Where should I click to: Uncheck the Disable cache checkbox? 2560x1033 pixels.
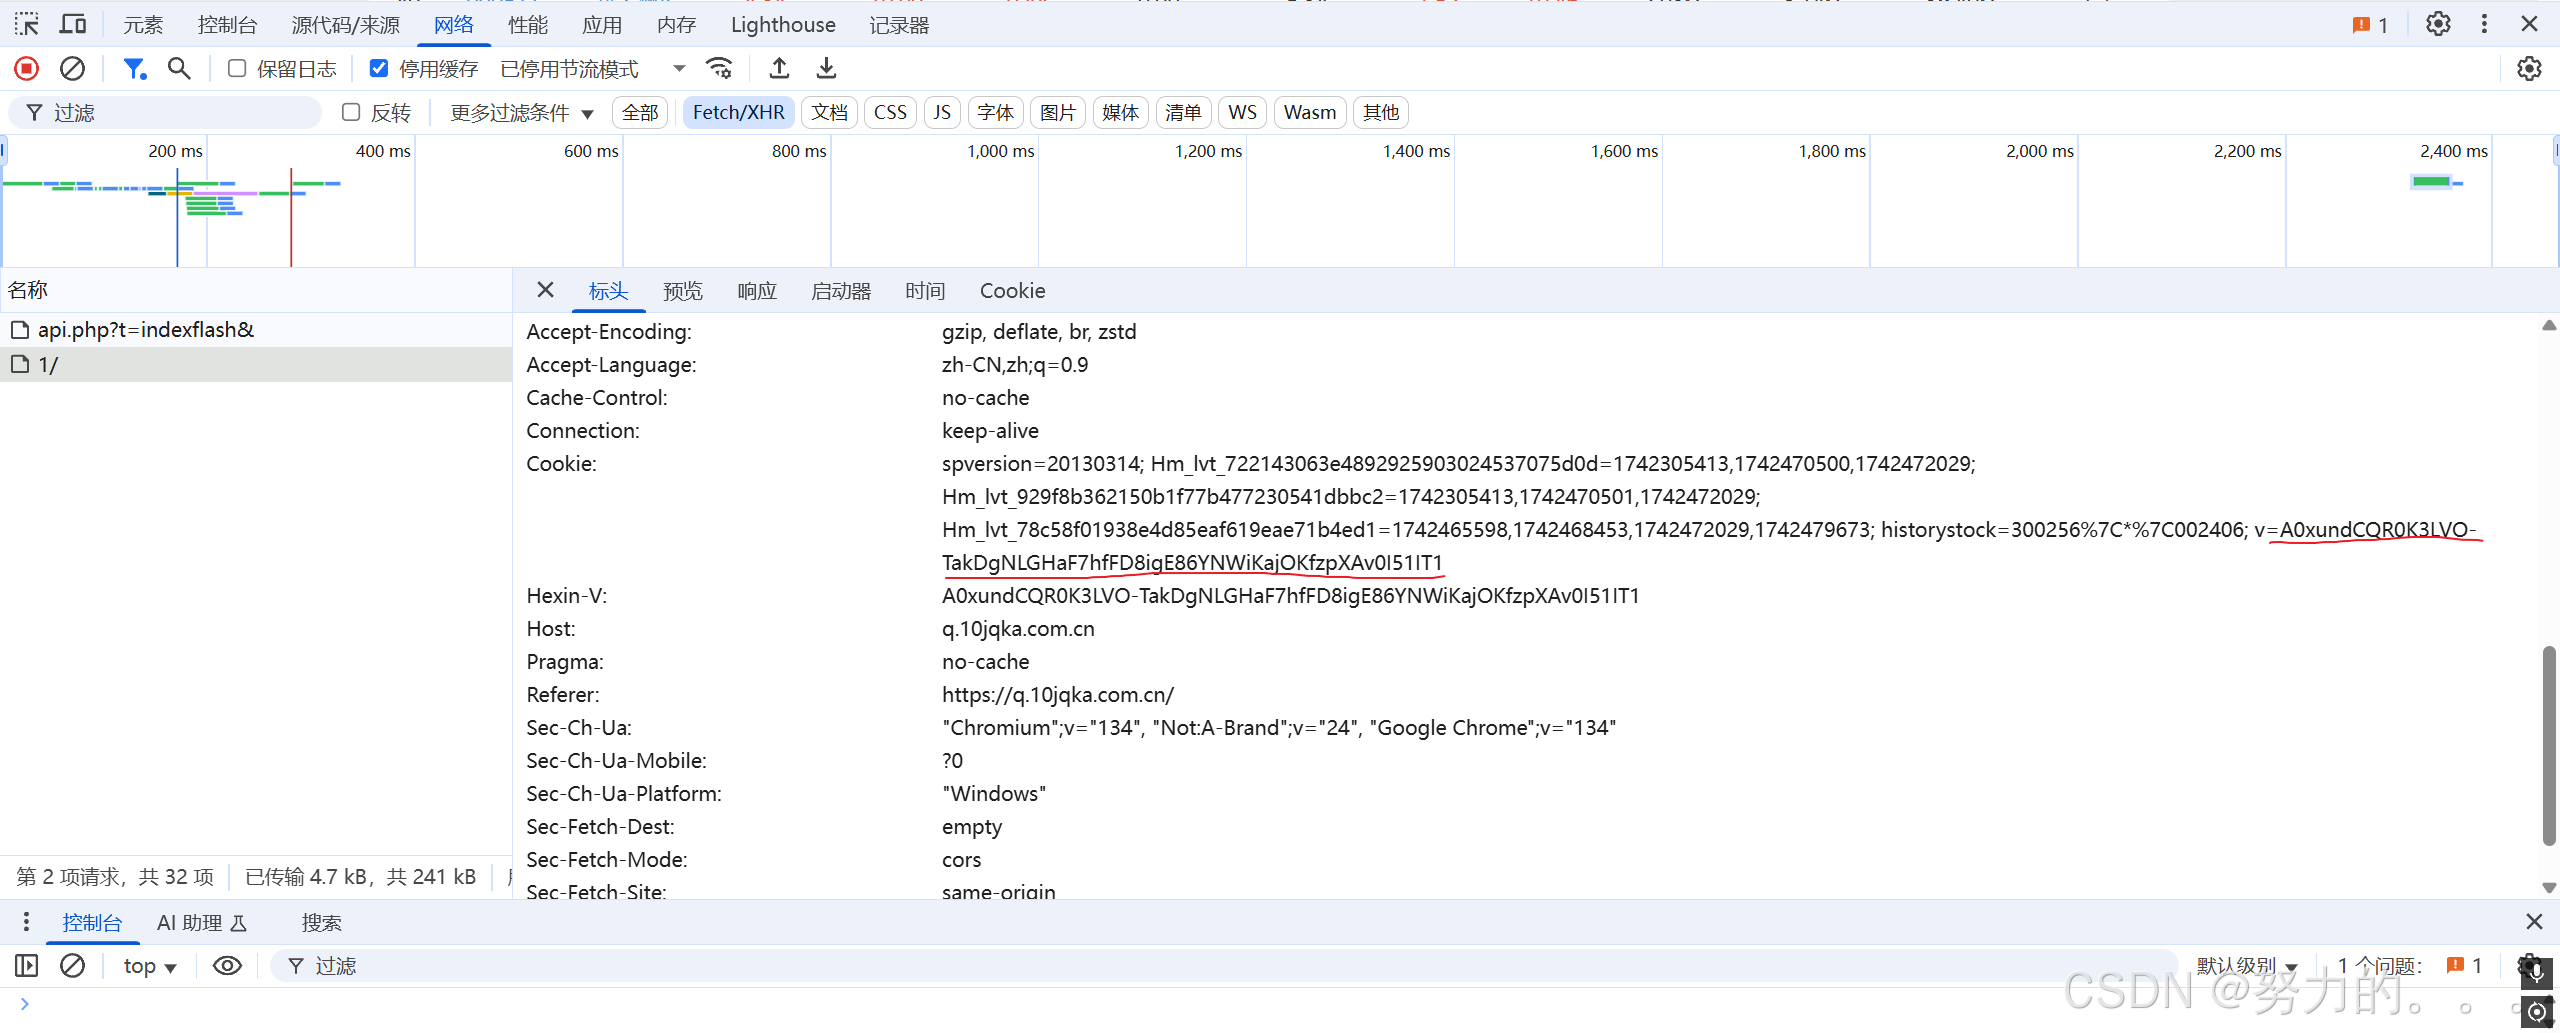click(x=379, y=68)
